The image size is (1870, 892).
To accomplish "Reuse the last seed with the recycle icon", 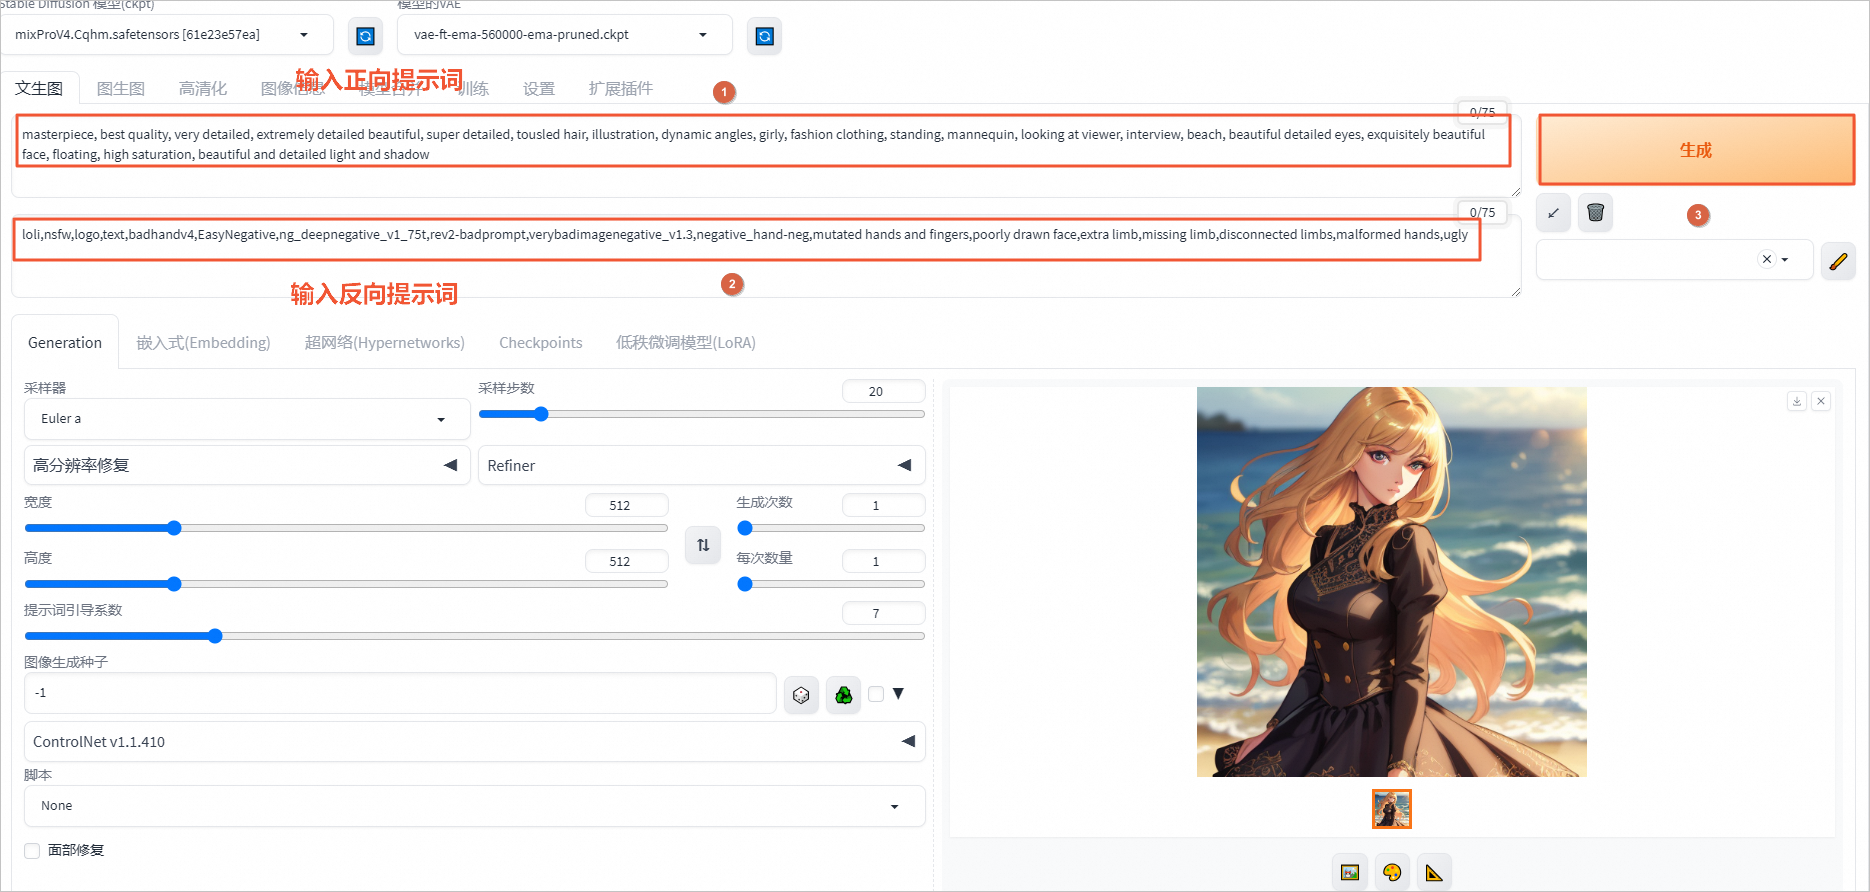I will (844, 694).
